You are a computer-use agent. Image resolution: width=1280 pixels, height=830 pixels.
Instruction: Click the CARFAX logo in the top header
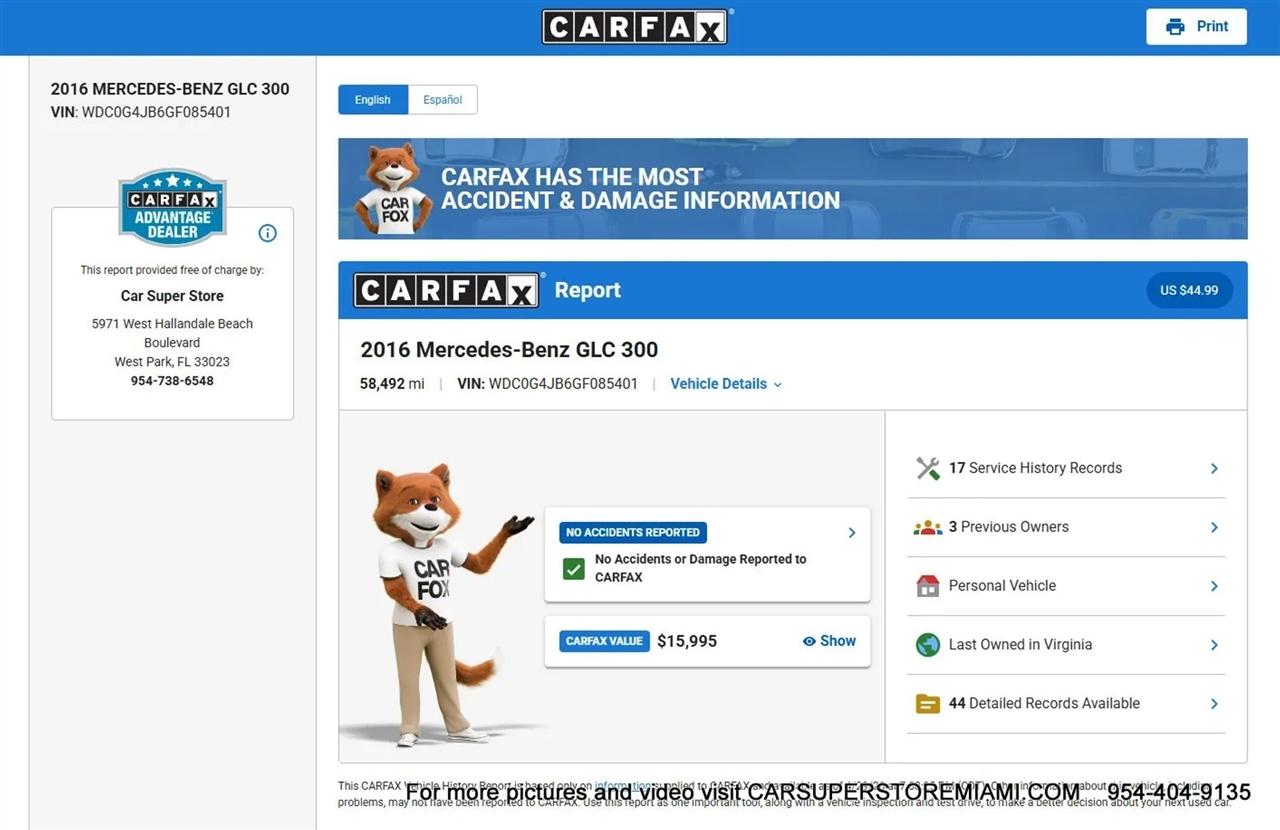(x=637, y=27)
